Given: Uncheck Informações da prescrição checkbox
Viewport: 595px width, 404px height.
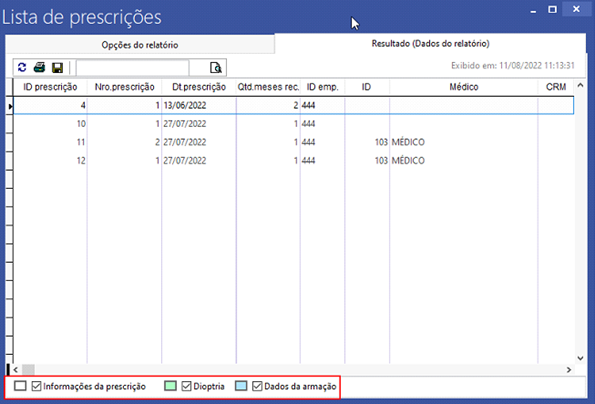Looking at the screenshot, I should pos(36,386).
